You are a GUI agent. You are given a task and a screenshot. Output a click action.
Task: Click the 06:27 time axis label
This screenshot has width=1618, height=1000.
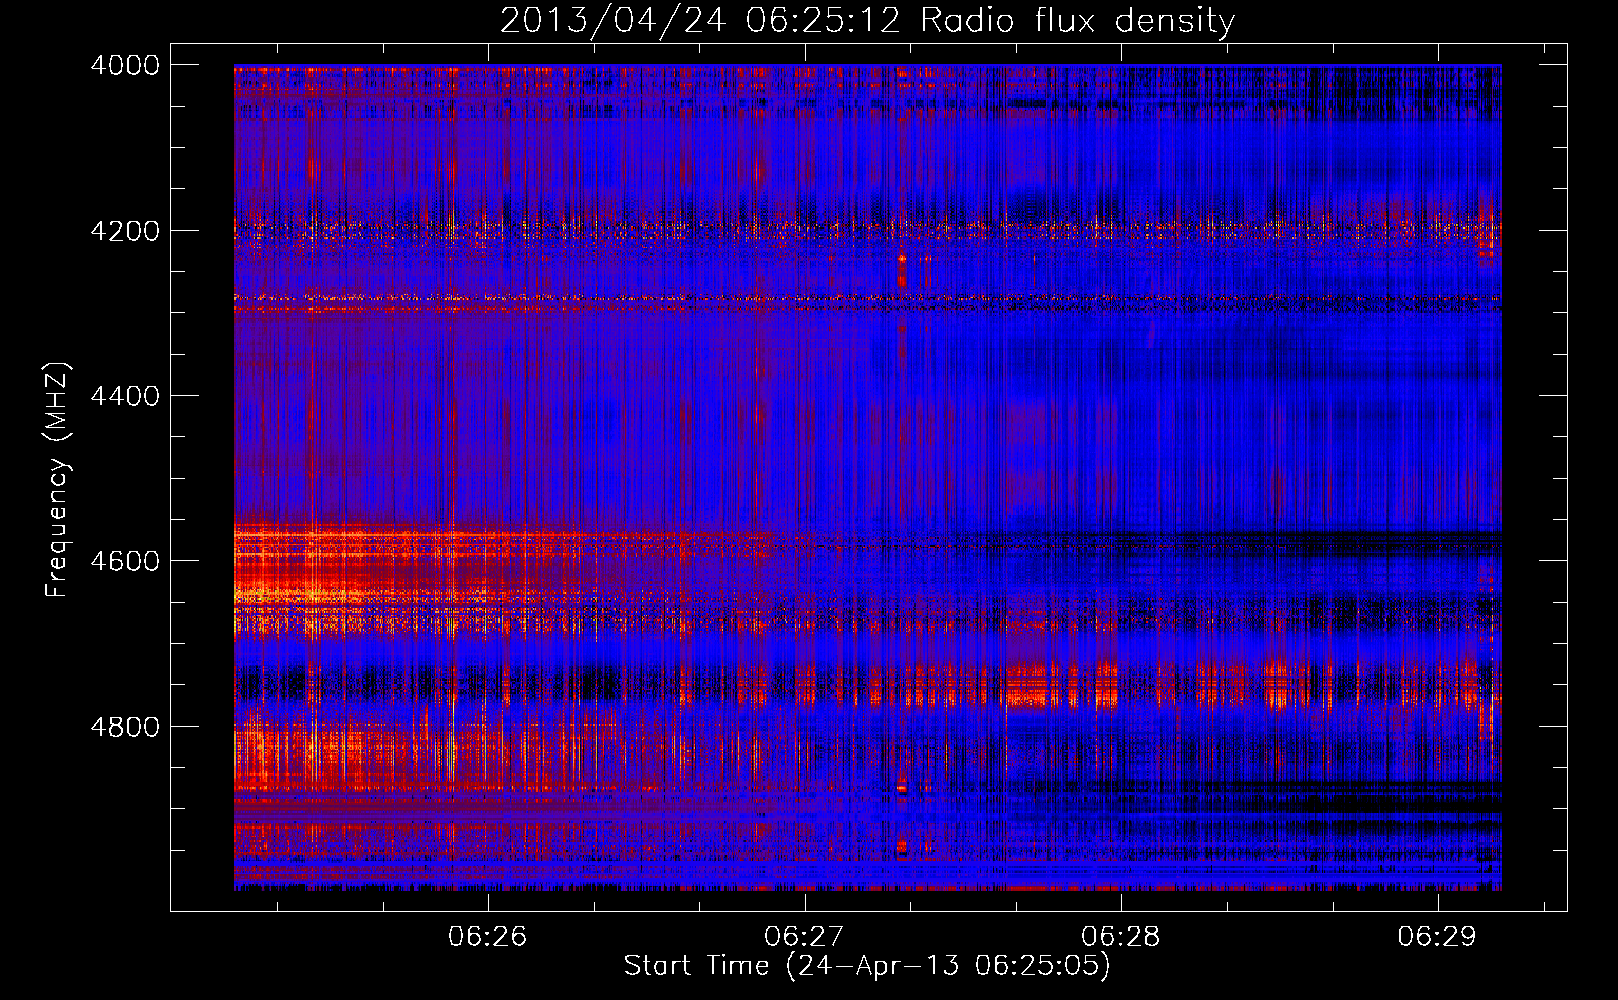click(x=804, y=936)
